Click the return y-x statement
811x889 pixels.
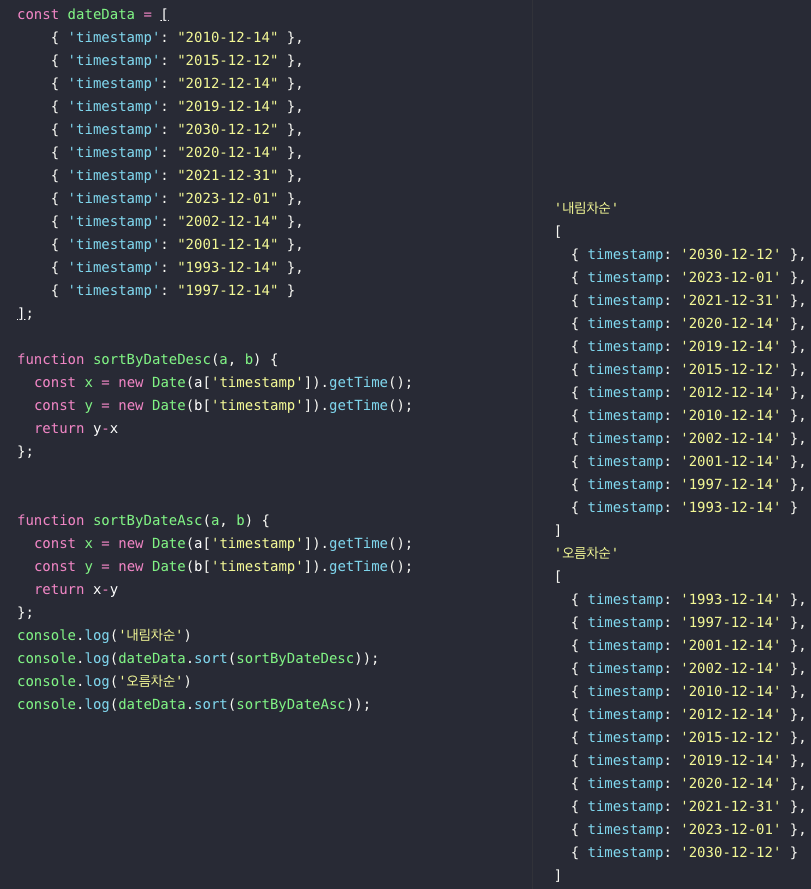pos(77,428)
